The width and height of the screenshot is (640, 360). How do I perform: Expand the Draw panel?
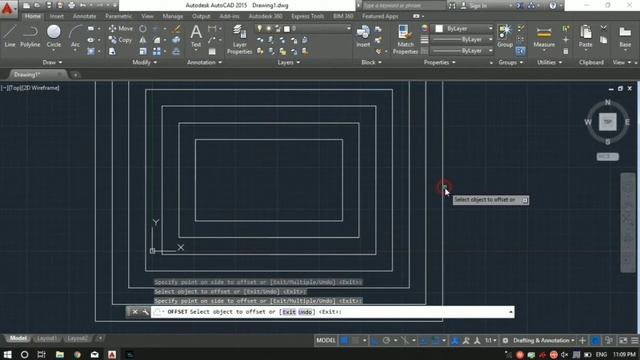52,62
